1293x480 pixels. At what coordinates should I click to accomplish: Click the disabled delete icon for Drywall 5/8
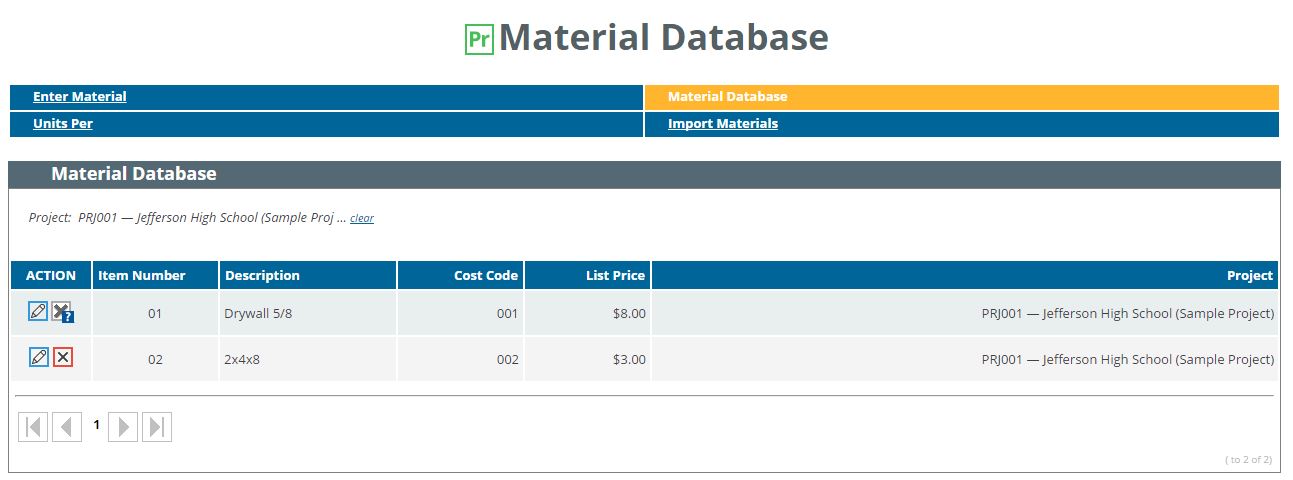click(63, 312)
